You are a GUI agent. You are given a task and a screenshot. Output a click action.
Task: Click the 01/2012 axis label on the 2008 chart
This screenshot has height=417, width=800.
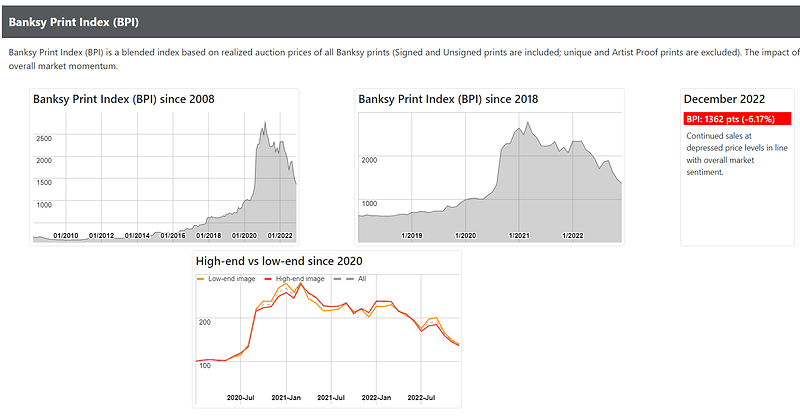[x=102, y=236]
